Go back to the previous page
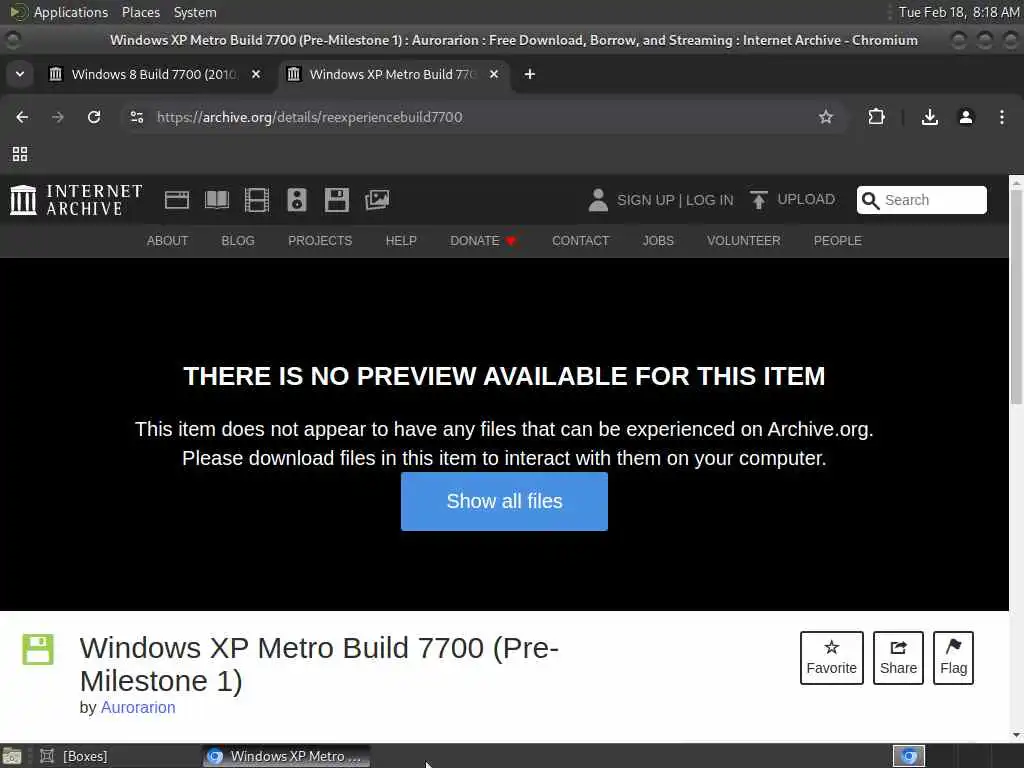The image size is (1024, 768). tap(22, 117)
